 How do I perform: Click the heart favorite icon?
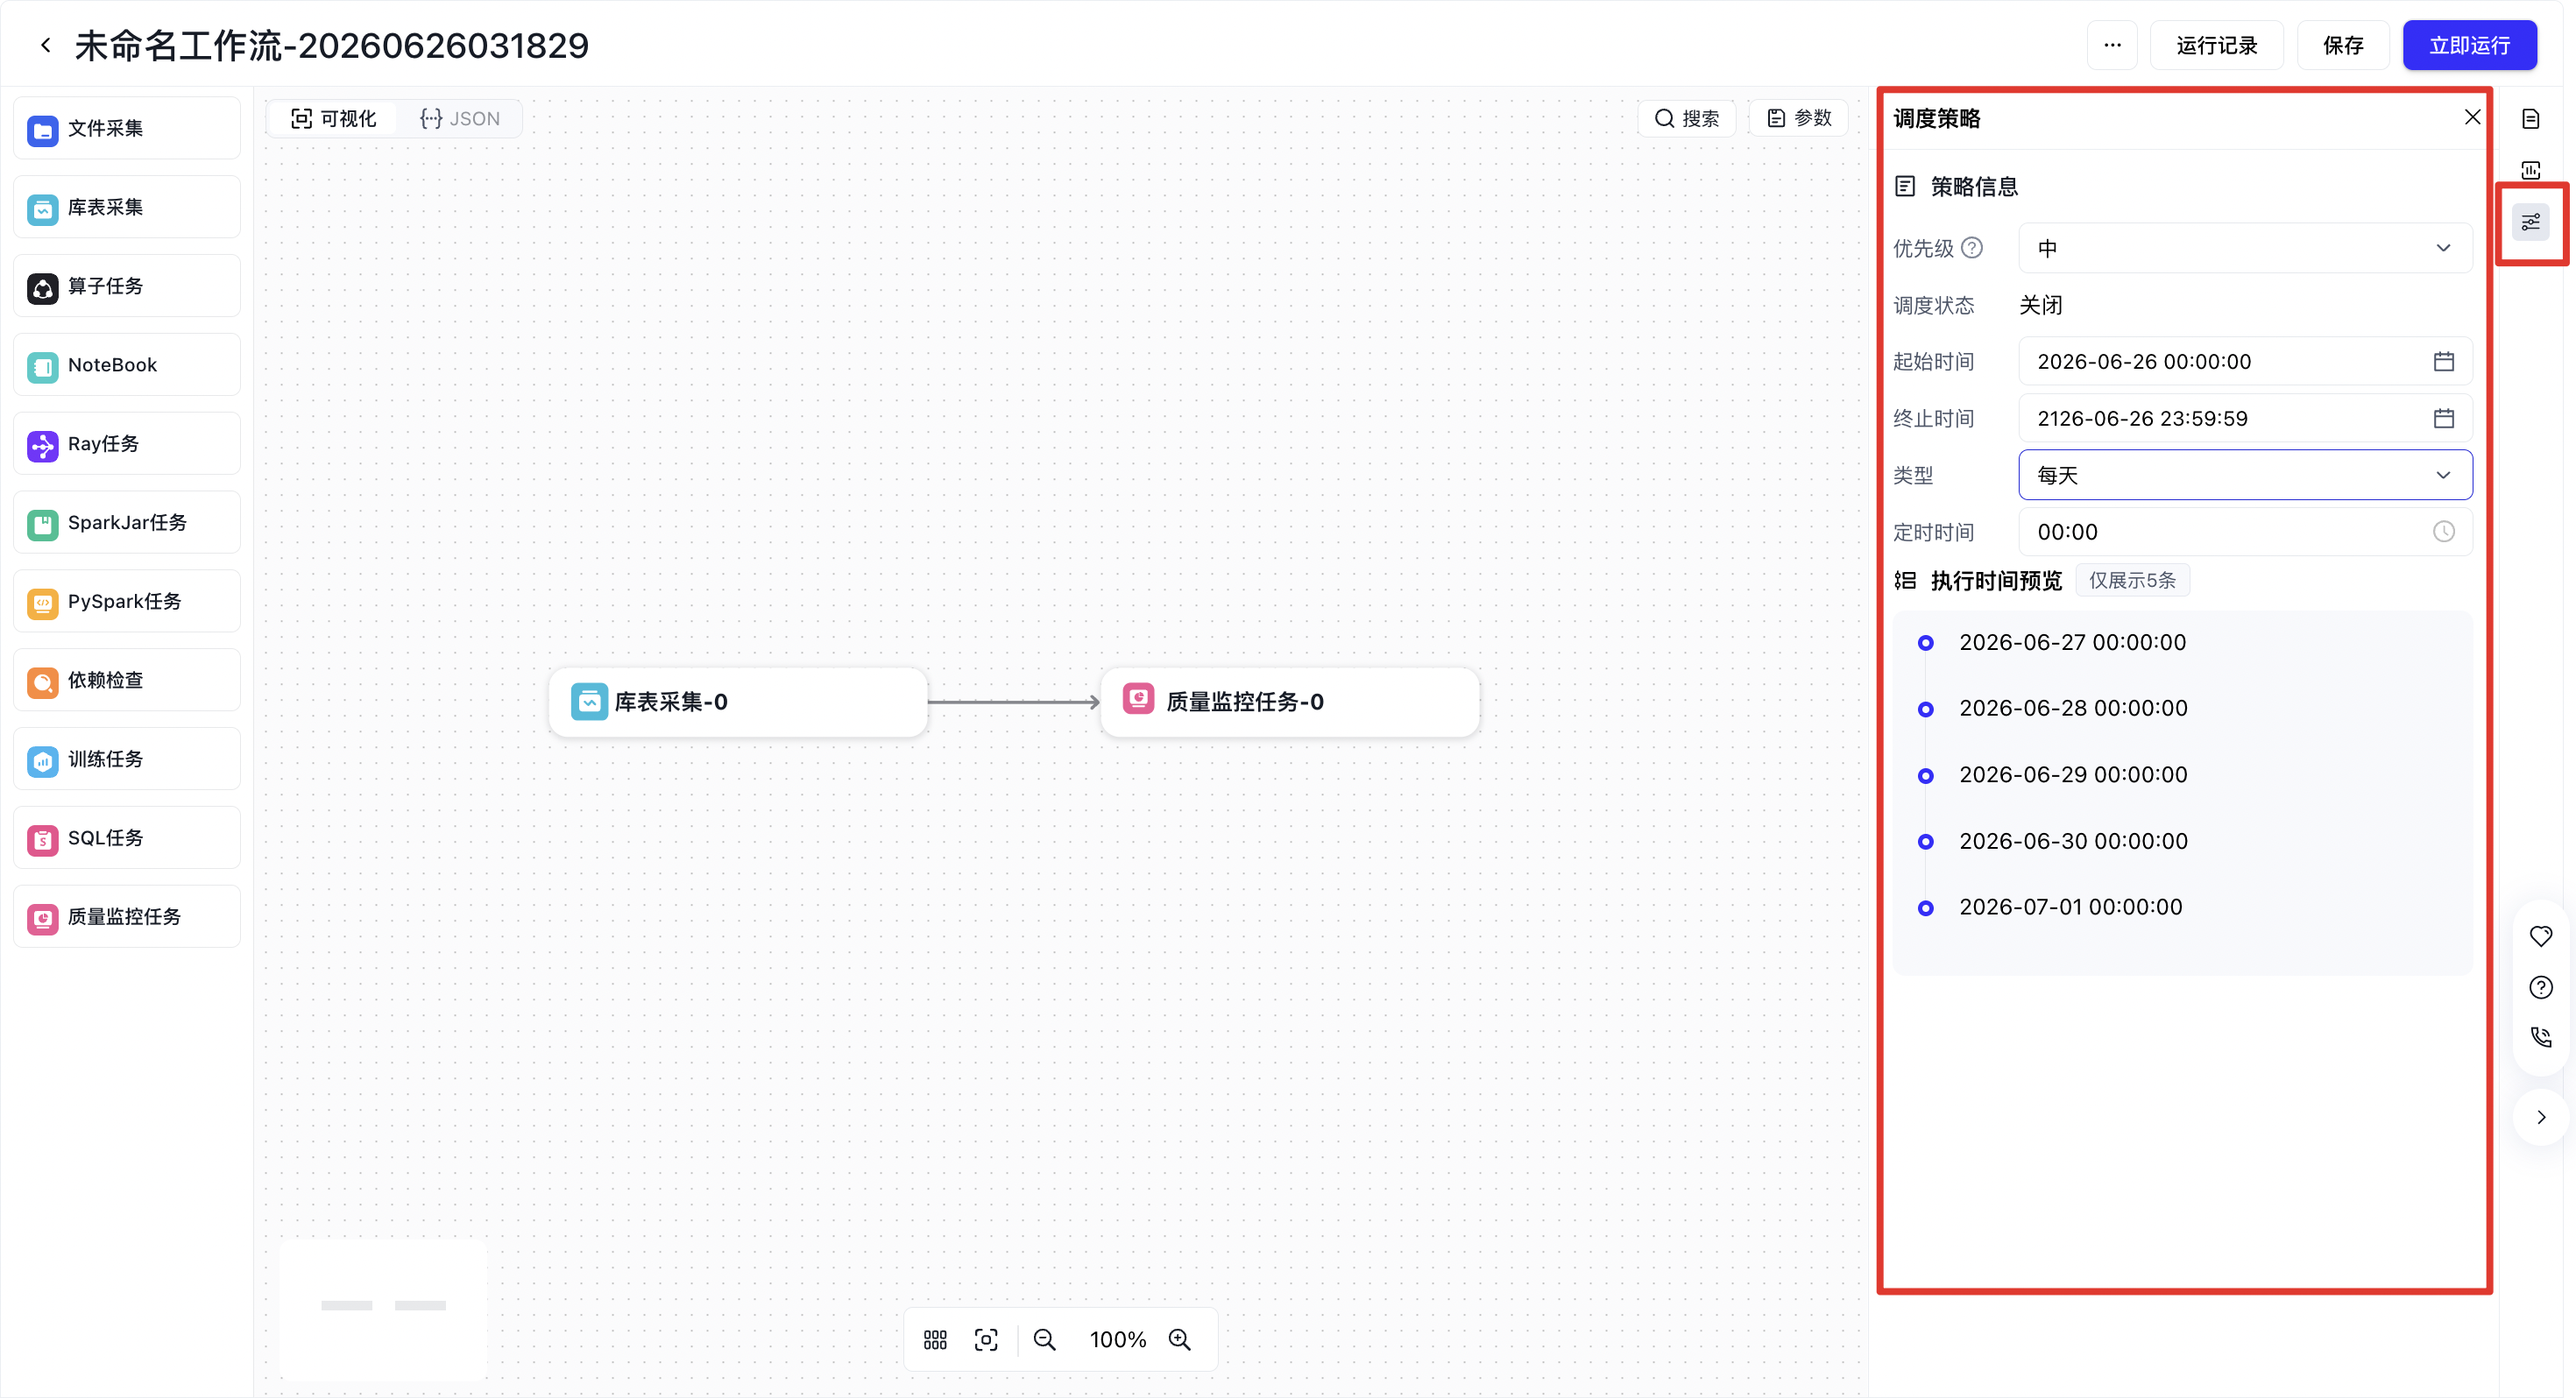tap(2540, 937)
